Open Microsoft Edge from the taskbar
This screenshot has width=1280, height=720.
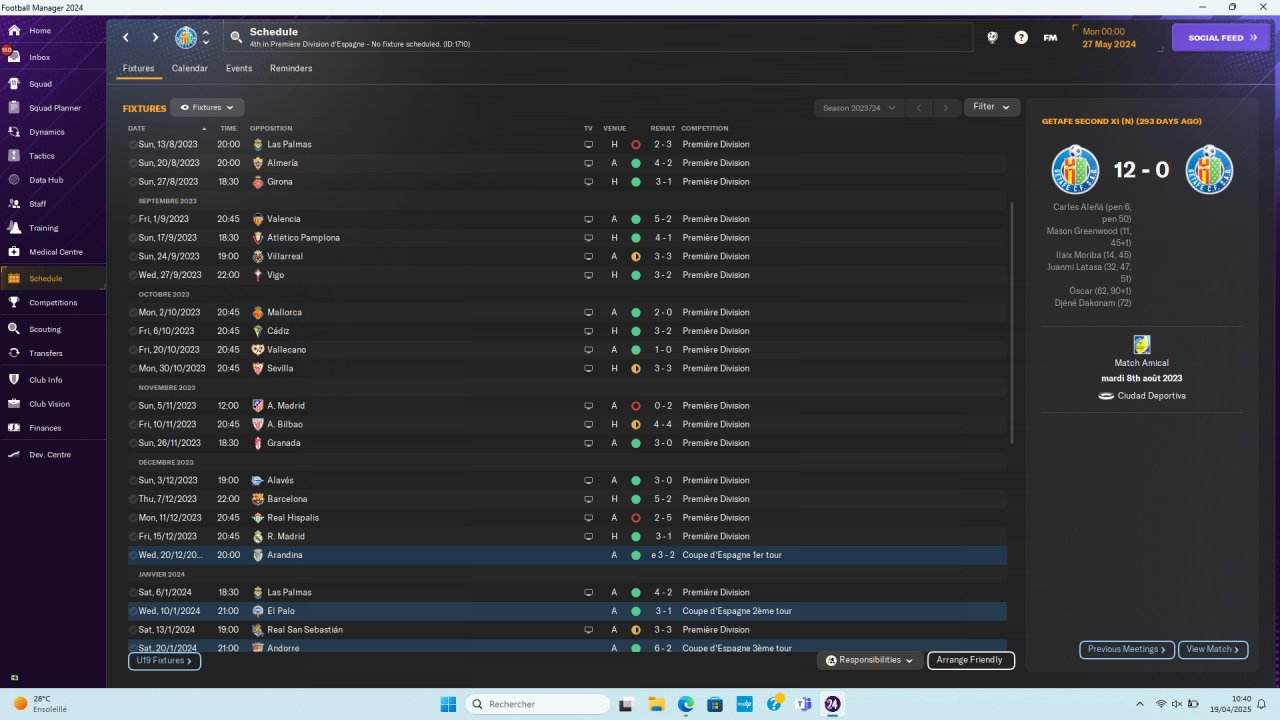(686, 704)
